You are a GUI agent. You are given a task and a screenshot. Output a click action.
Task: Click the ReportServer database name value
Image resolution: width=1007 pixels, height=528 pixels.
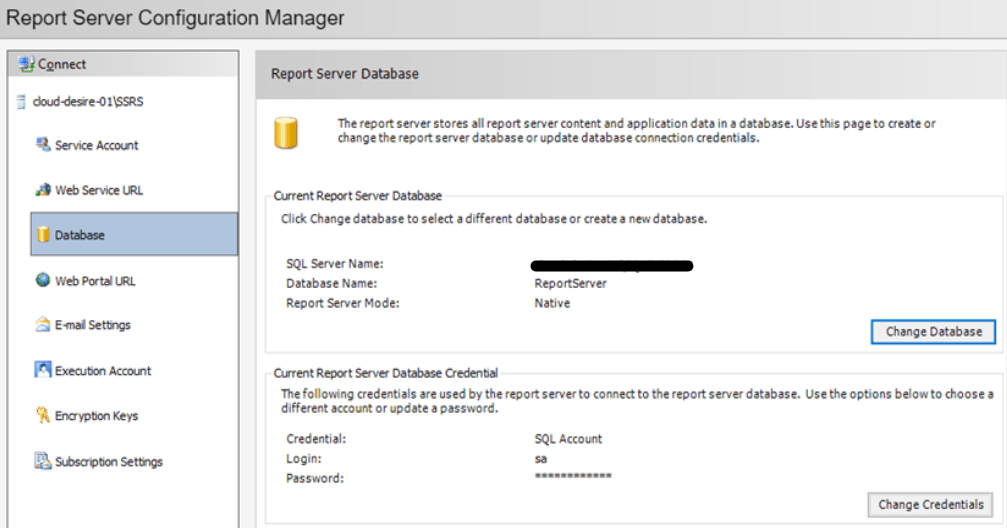click(571, 283)
